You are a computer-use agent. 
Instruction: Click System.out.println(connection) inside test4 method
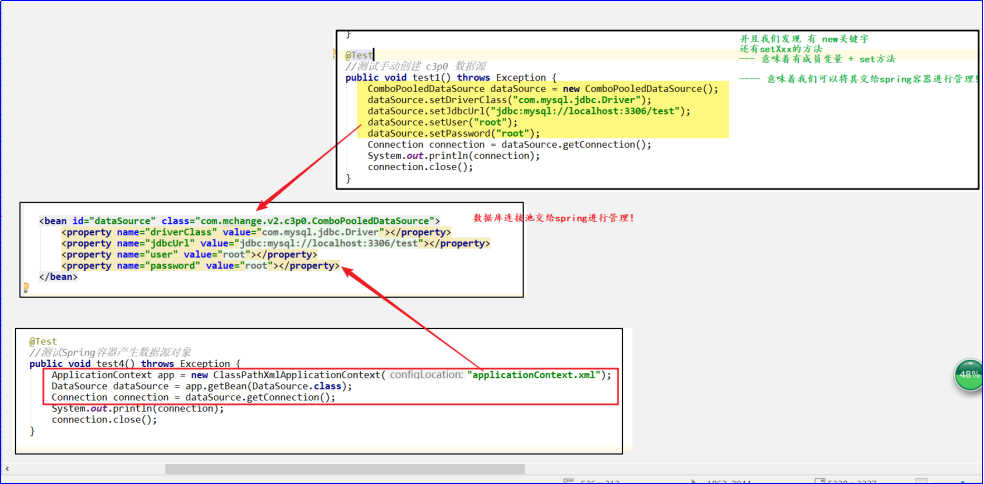pos(137,409)
